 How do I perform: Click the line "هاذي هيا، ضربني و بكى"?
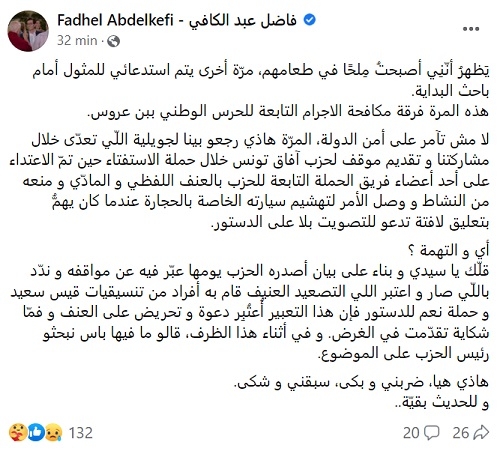(361, 382)
